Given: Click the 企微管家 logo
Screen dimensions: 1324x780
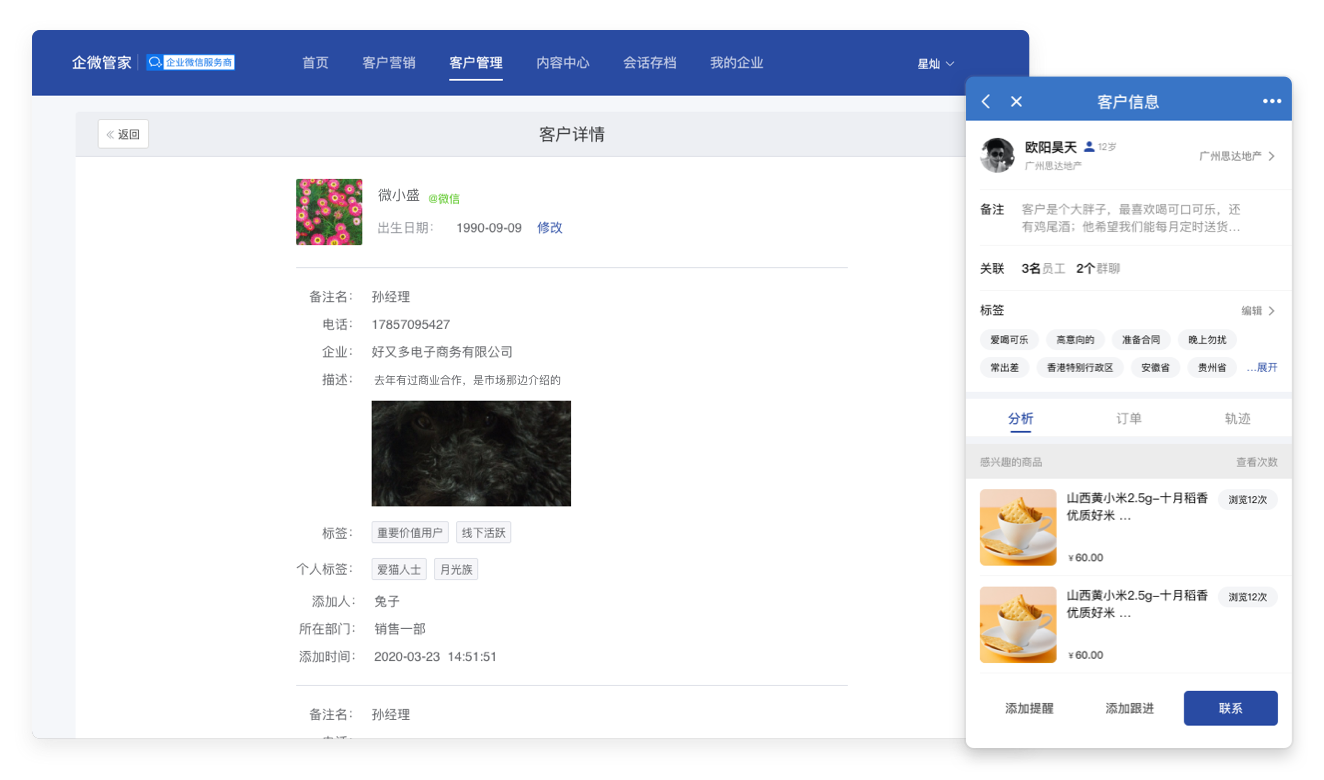Looking at the screenshot, I should [x=102, y=62].
